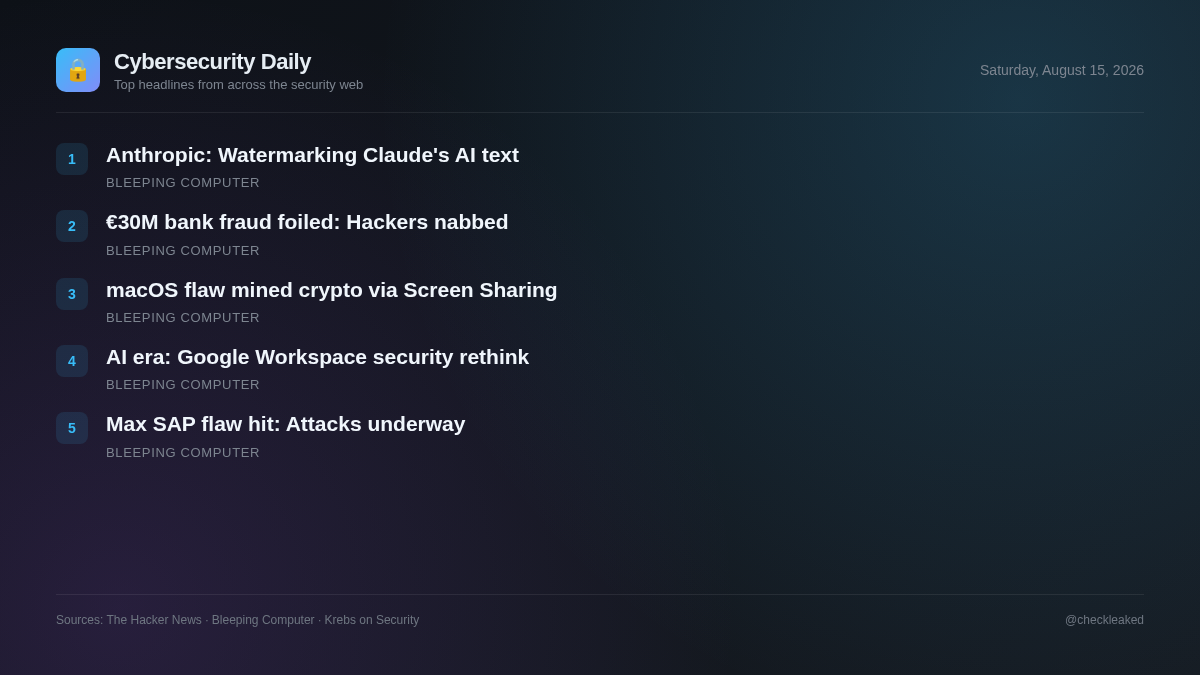The width and height of the screenshot is (1200, 675).
Task: Click Bleeping Computer source under headline two
Action: click(183, 251)
